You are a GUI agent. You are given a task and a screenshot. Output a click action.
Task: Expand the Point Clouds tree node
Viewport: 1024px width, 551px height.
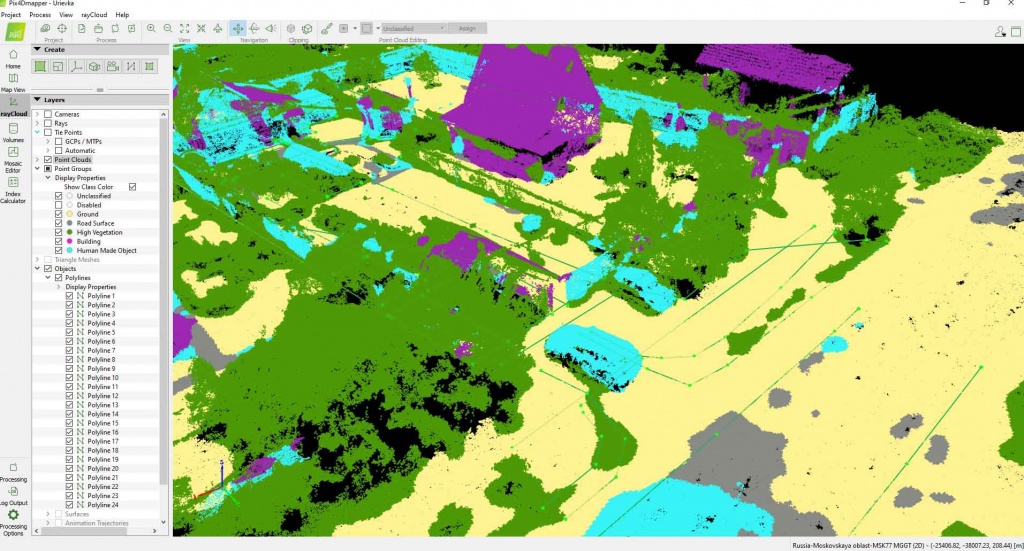tap(37, 160)
